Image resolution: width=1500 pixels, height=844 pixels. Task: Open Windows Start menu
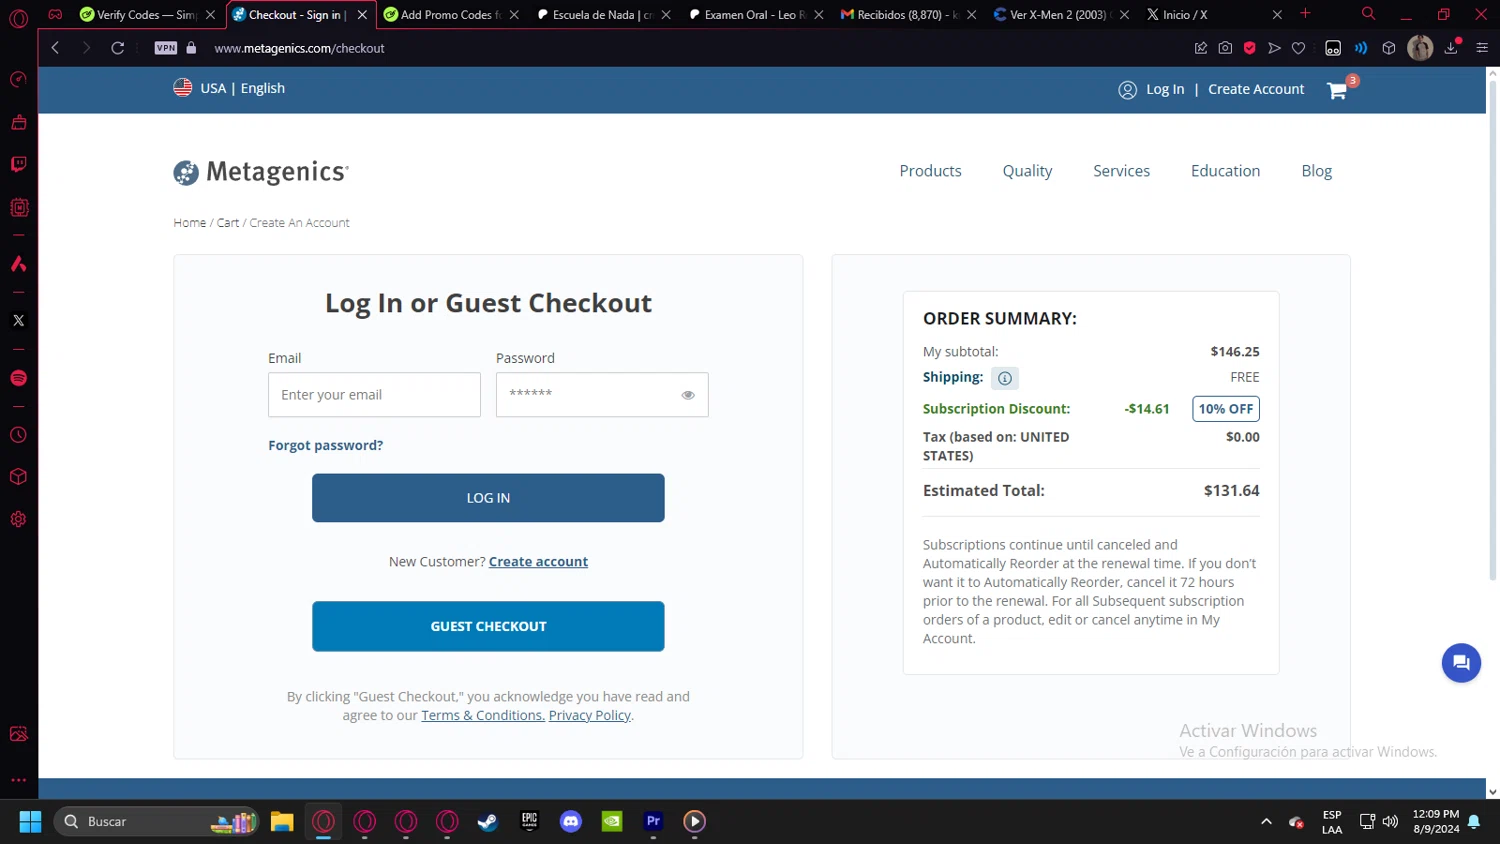[30, 822]
